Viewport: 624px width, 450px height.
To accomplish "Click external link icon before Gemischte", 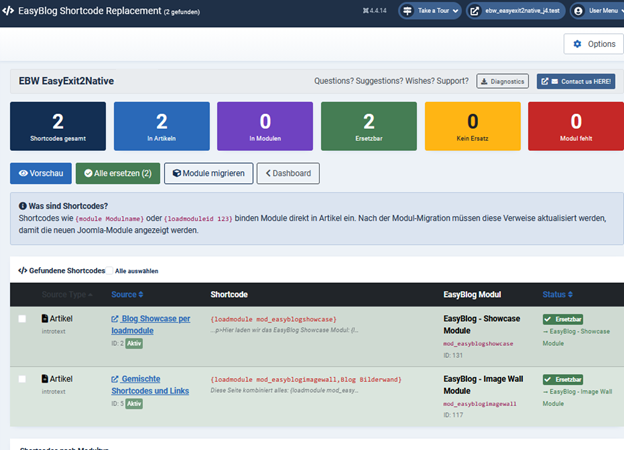I will [x=115, y=379].
